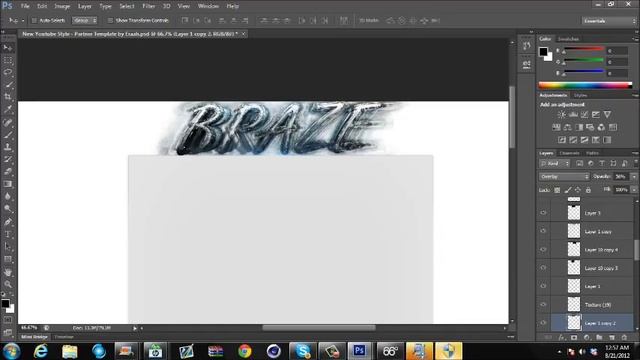
Task: Filter layers by type layers
Action: click(x=602, y=163)
